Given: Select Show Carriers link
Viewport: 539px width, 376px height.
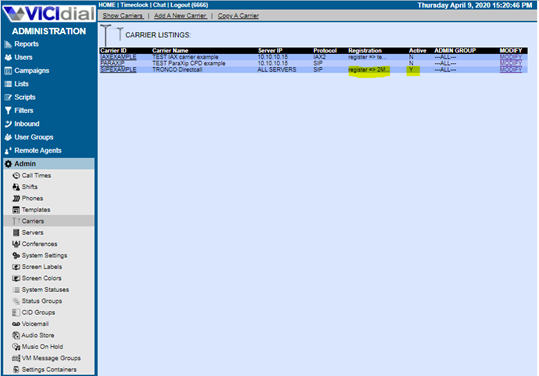Looking at the screenshot, I should [x=123, y=16].
